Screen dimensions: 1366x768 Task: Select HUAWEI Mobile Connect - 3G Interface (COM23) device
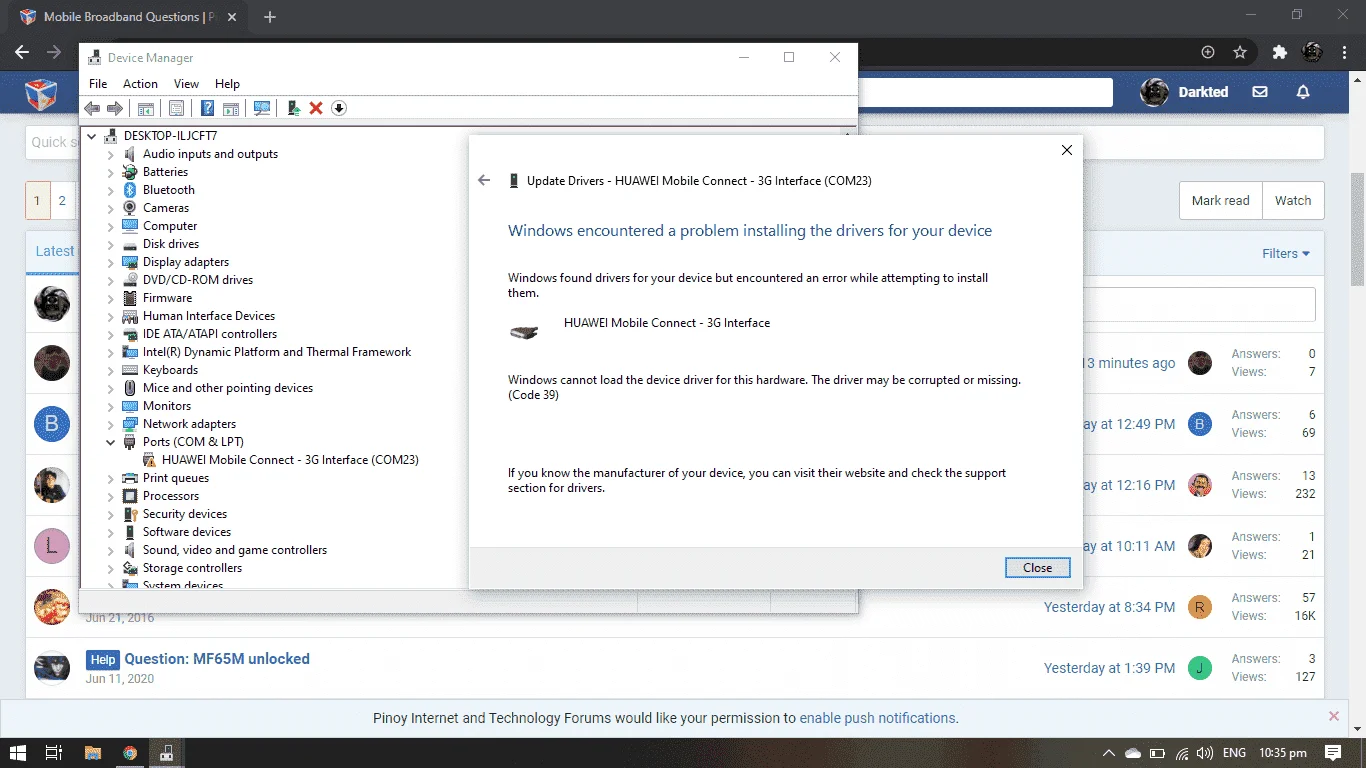(290, 460)
